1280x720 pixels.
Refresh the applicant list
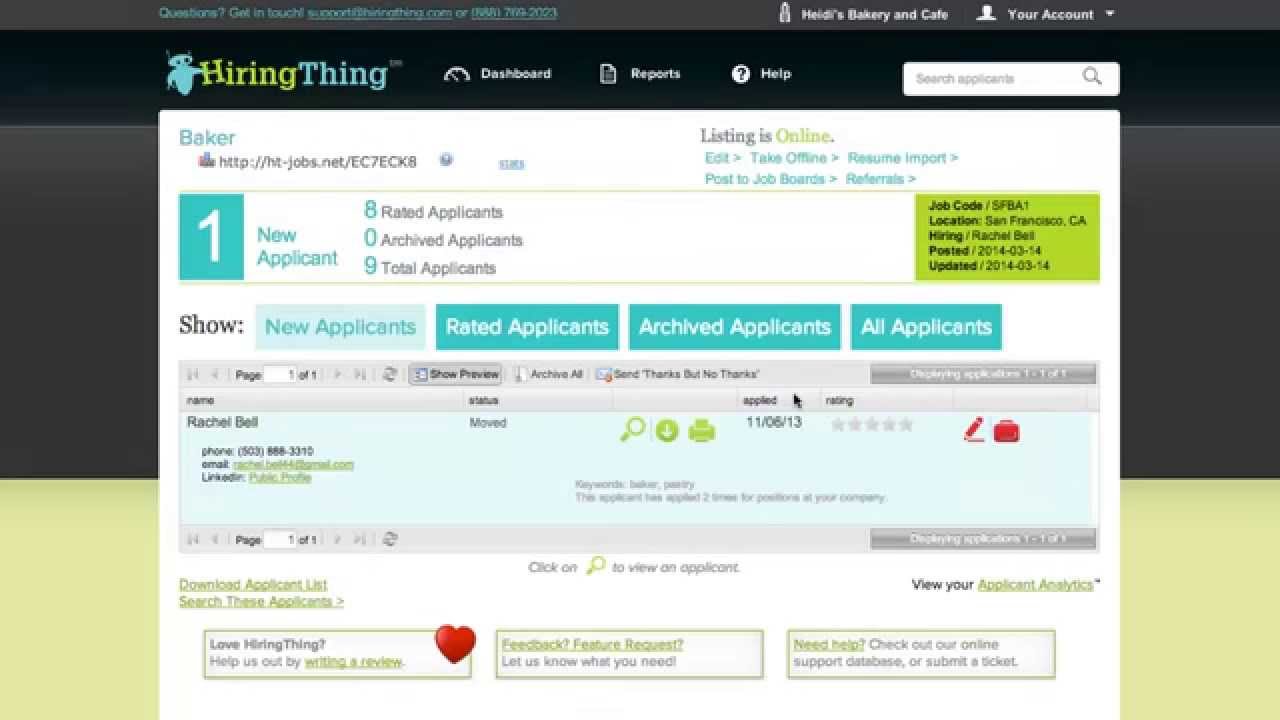point(390,372)
